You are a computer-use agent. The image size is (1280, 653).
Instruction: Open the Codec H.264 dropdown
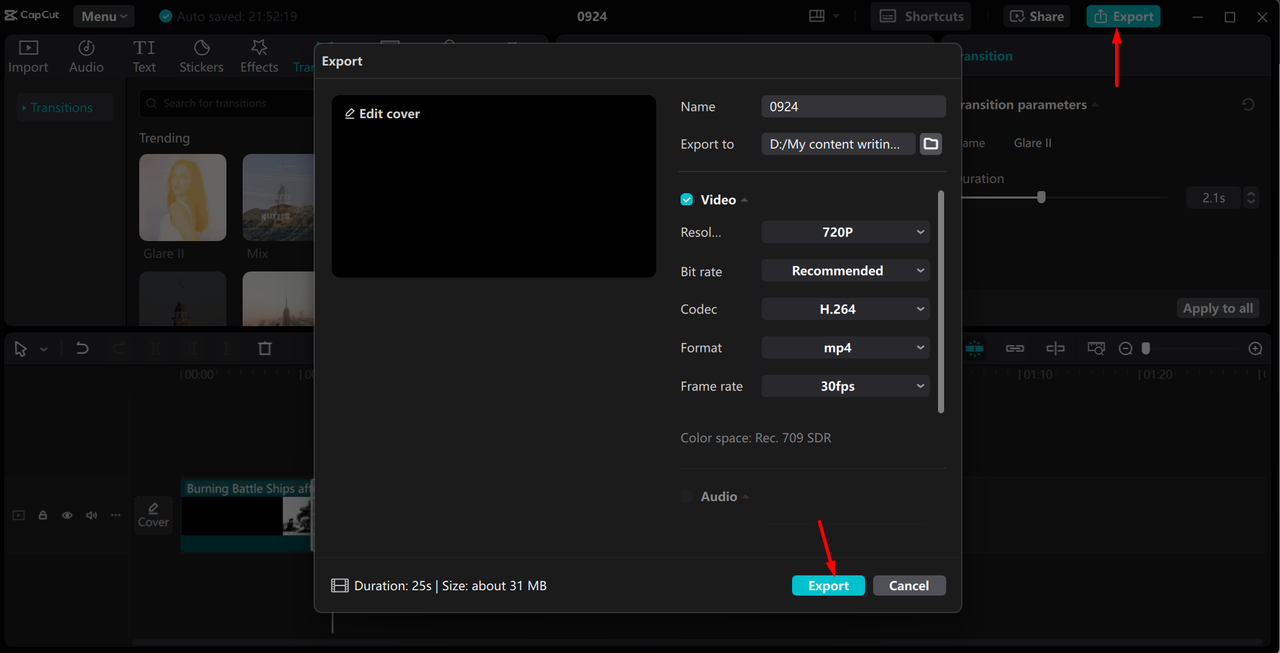pos(846,309)
